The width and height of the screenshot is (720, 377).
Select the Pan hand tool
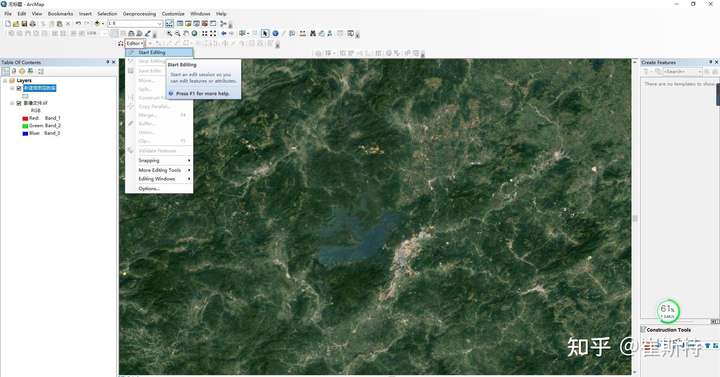(186, 34)
